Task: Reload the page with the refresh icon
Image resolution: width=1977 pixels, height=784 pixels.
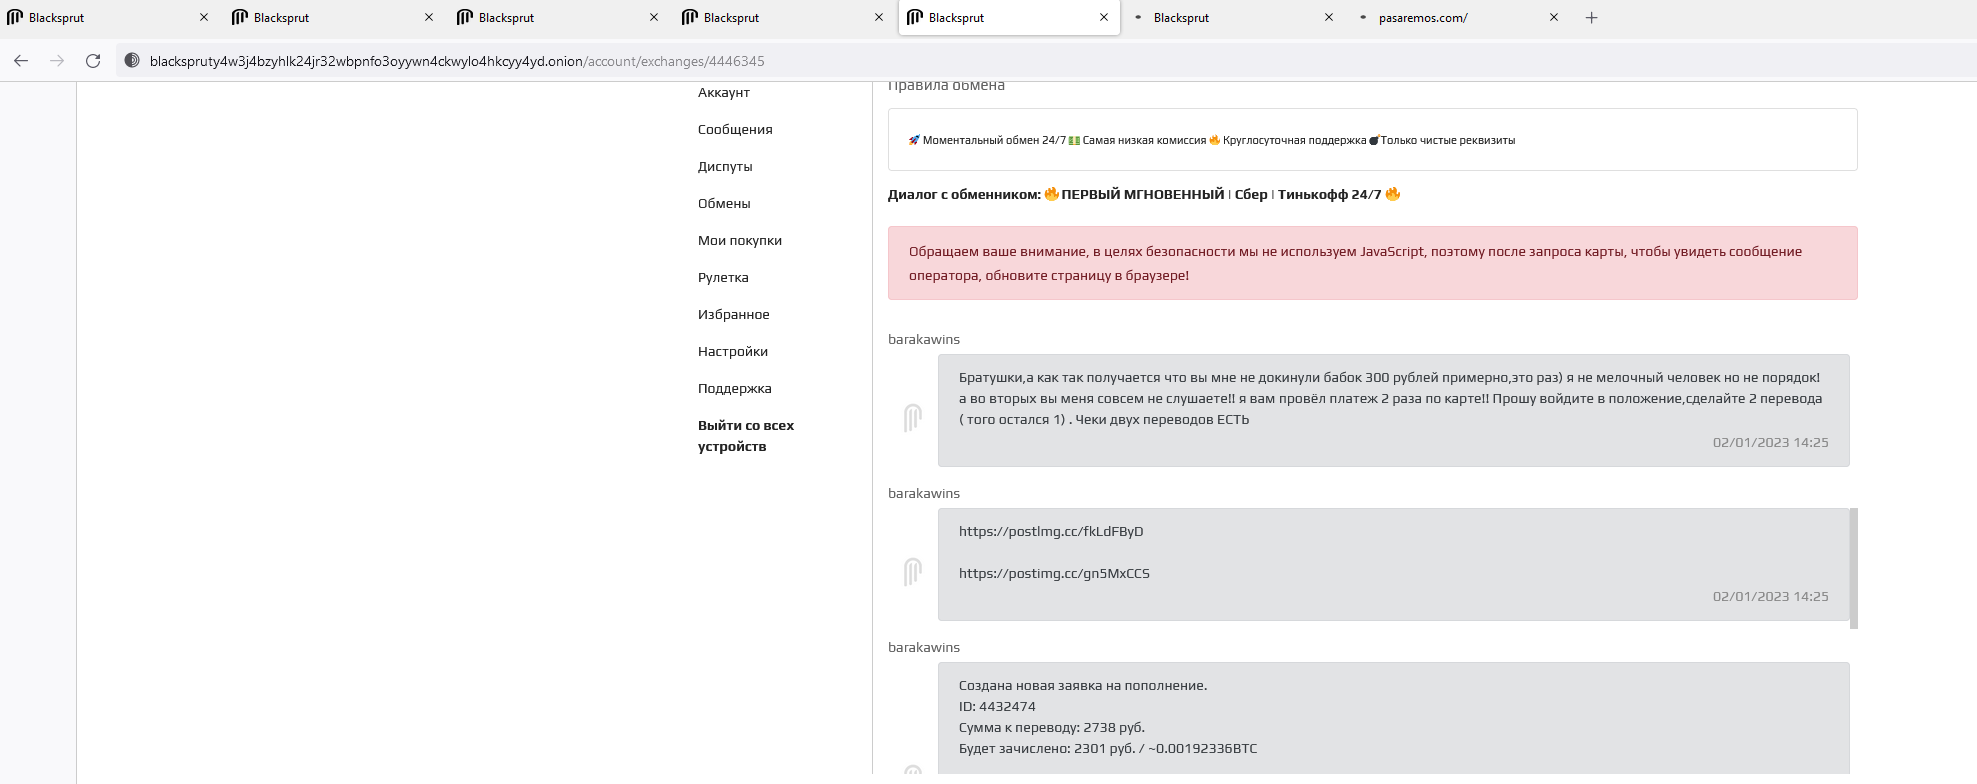Action: click(x=93, y=61)
